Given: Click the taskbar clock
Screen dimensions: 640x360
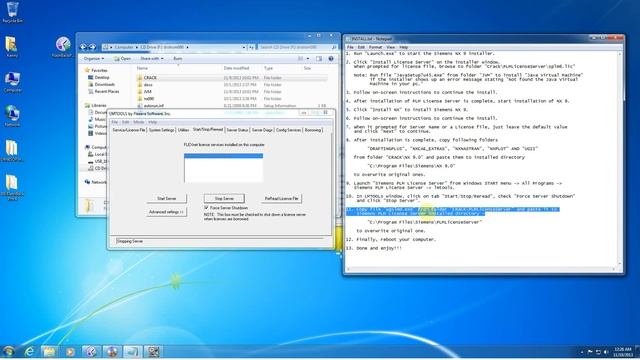Looking at the screenshot, I should 622,352.
